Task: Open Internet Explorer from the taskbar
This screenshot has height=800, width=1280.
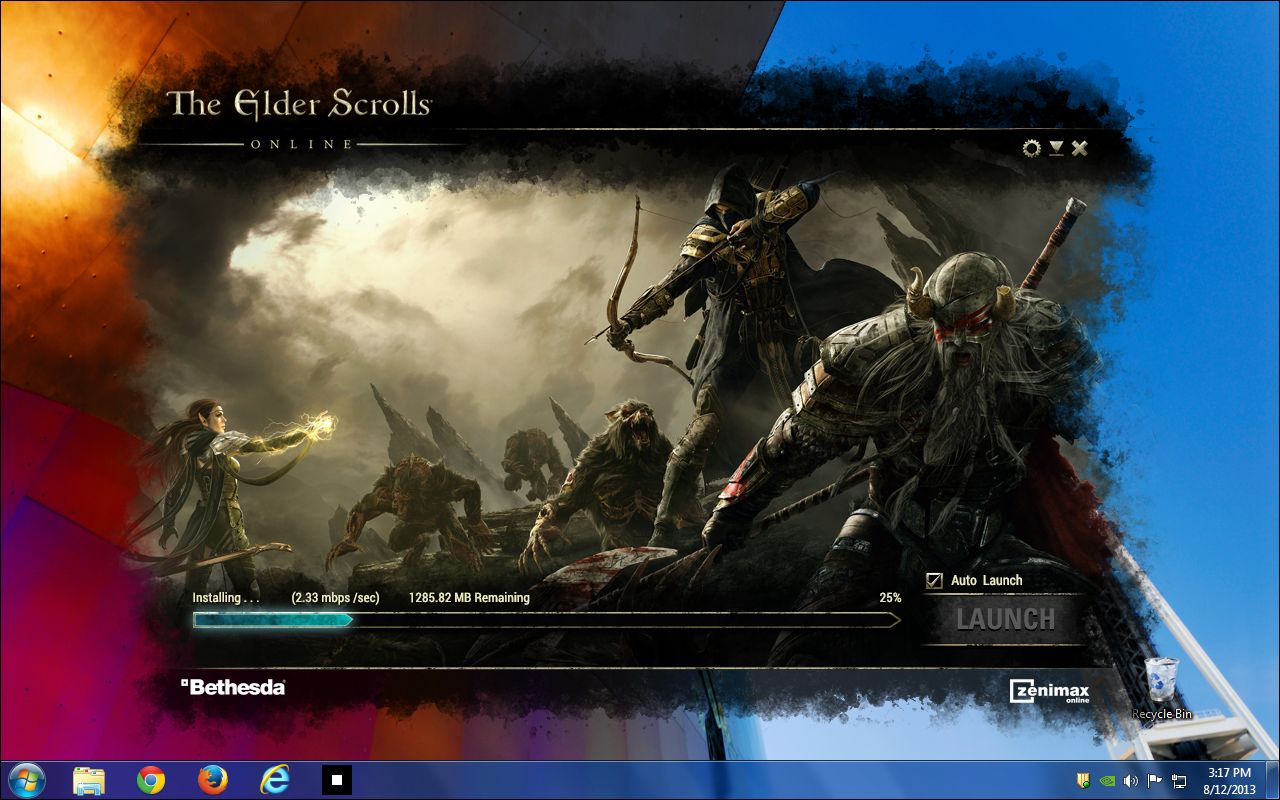Action: click(275, 780)
